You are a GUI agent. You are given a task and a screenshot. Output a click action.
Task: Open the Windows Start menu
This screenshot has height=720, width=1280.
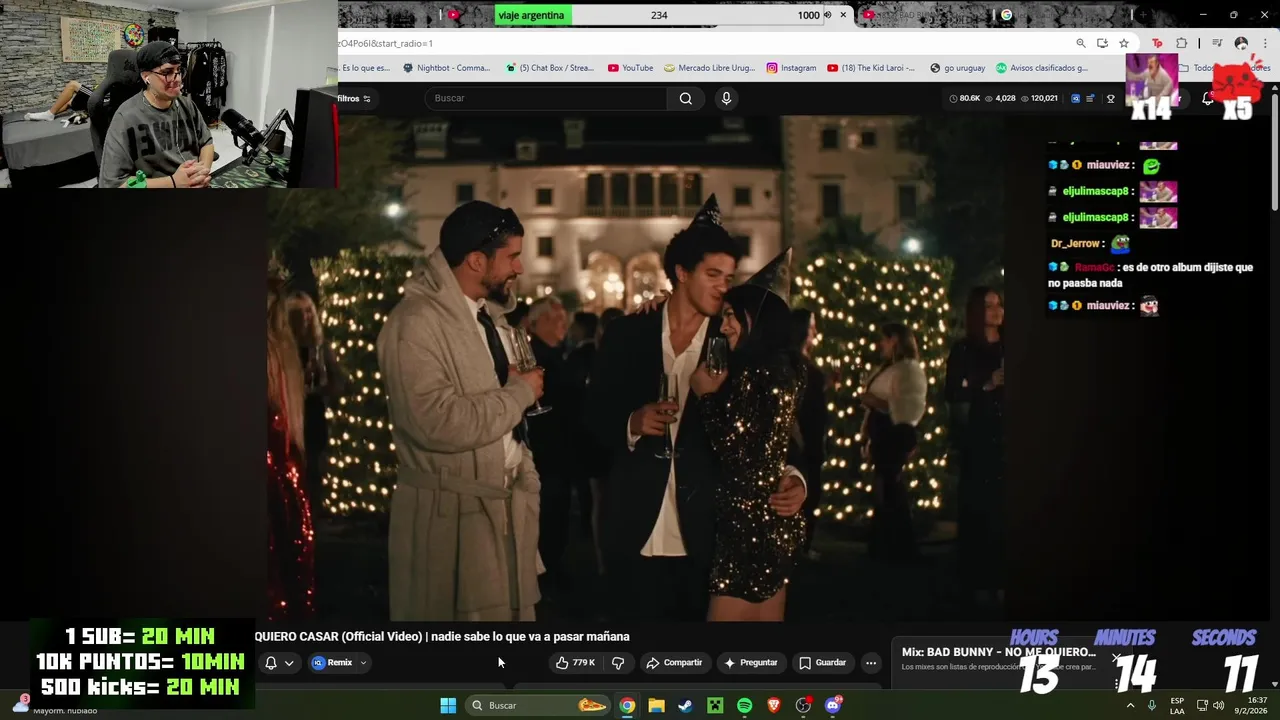[x=448, y=705]
